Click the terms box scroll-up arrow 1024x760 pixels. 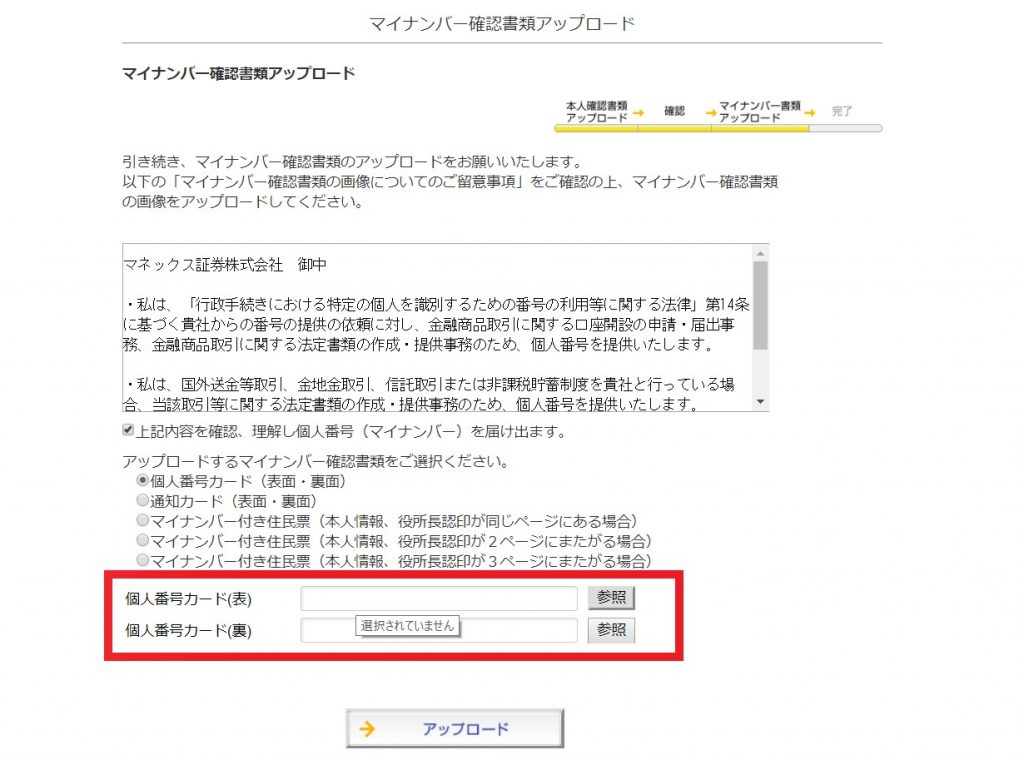(760, 253)
